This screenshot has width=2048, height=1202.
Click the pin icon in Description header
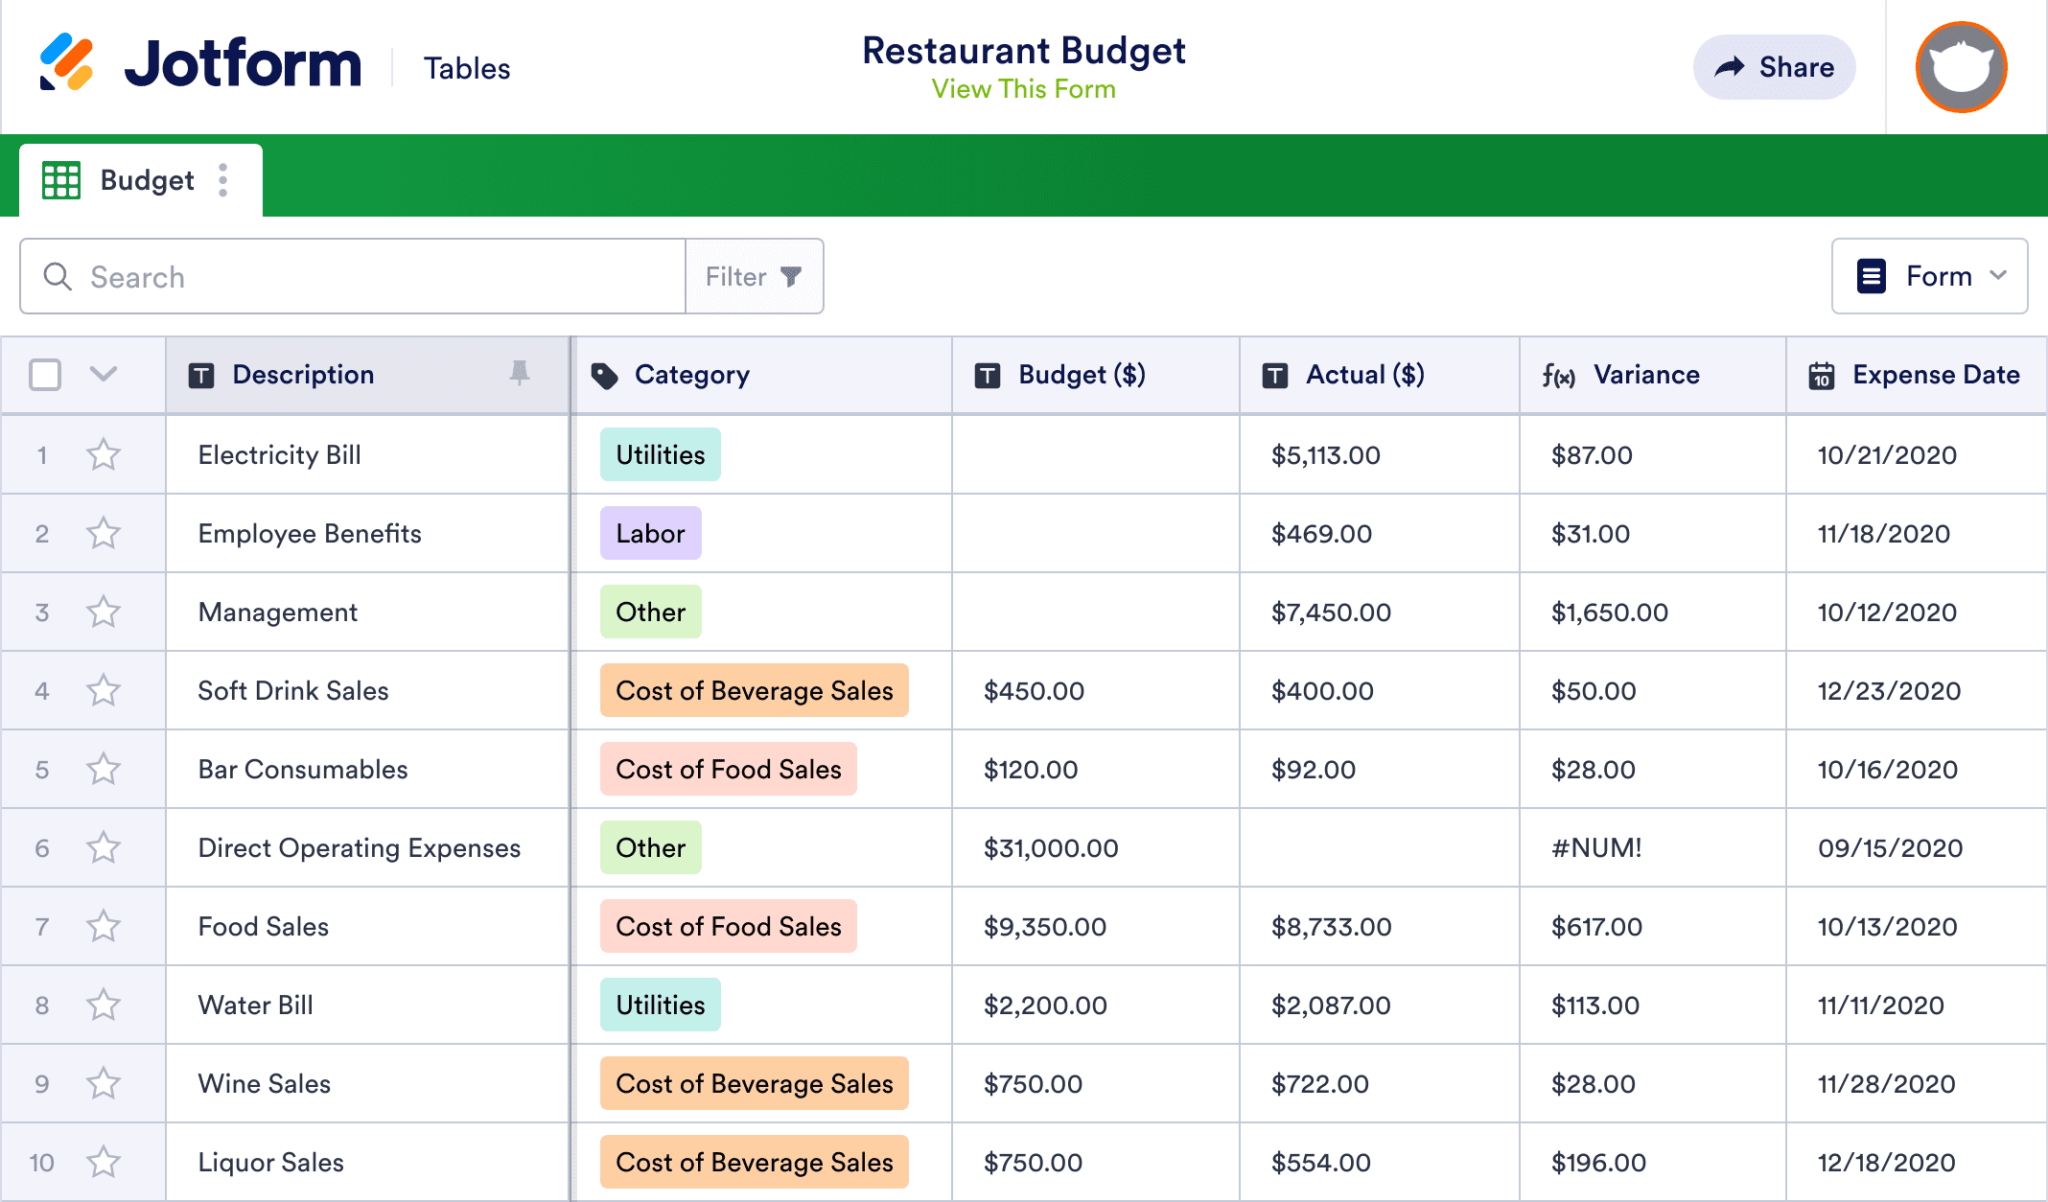tap(520, 375)
